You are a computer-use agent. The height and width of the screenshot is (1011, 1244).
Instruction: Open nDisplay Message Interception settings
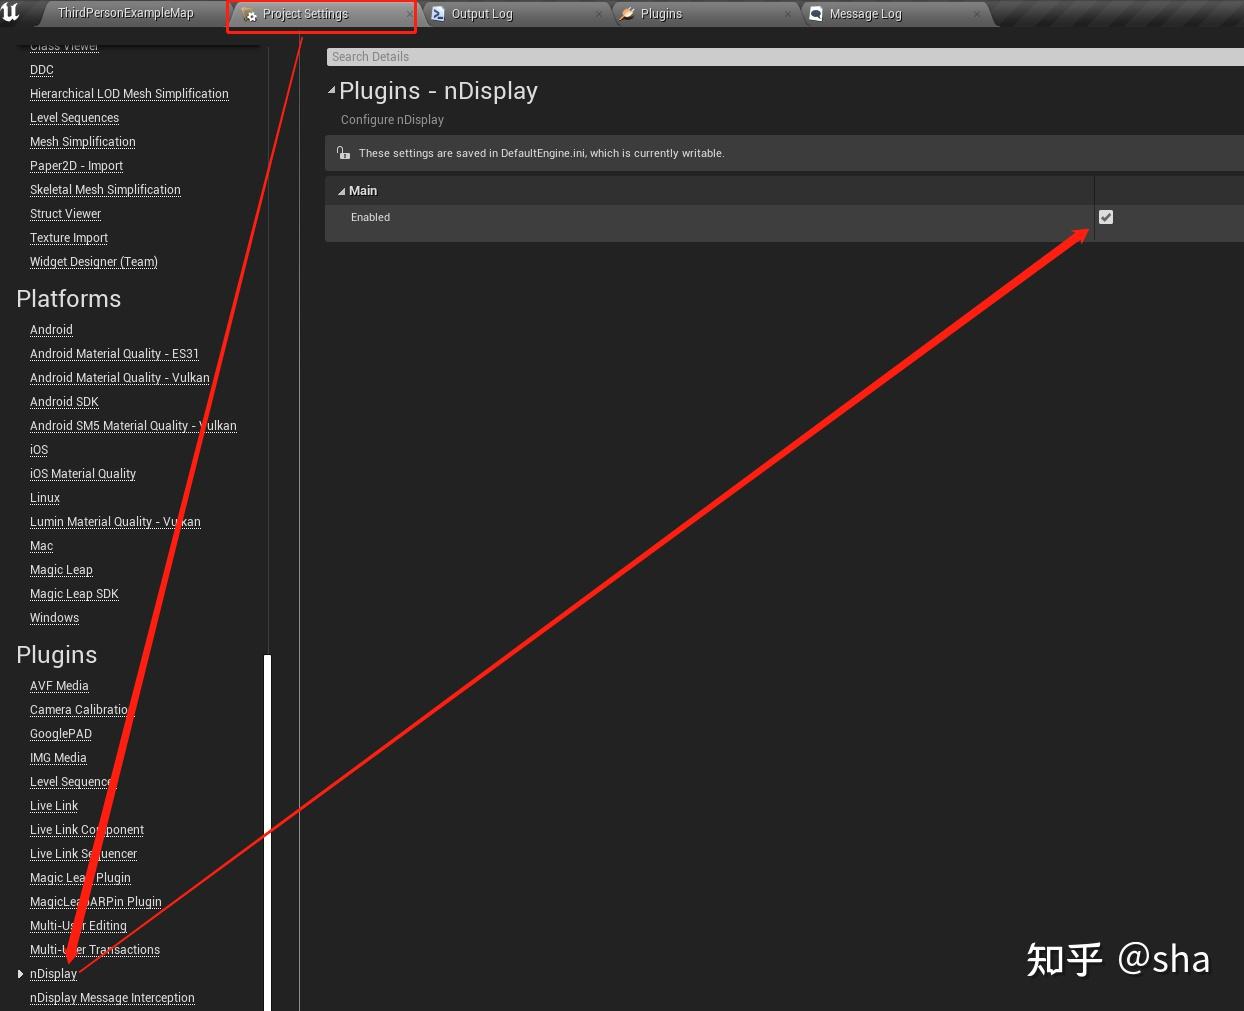[112, 998]
